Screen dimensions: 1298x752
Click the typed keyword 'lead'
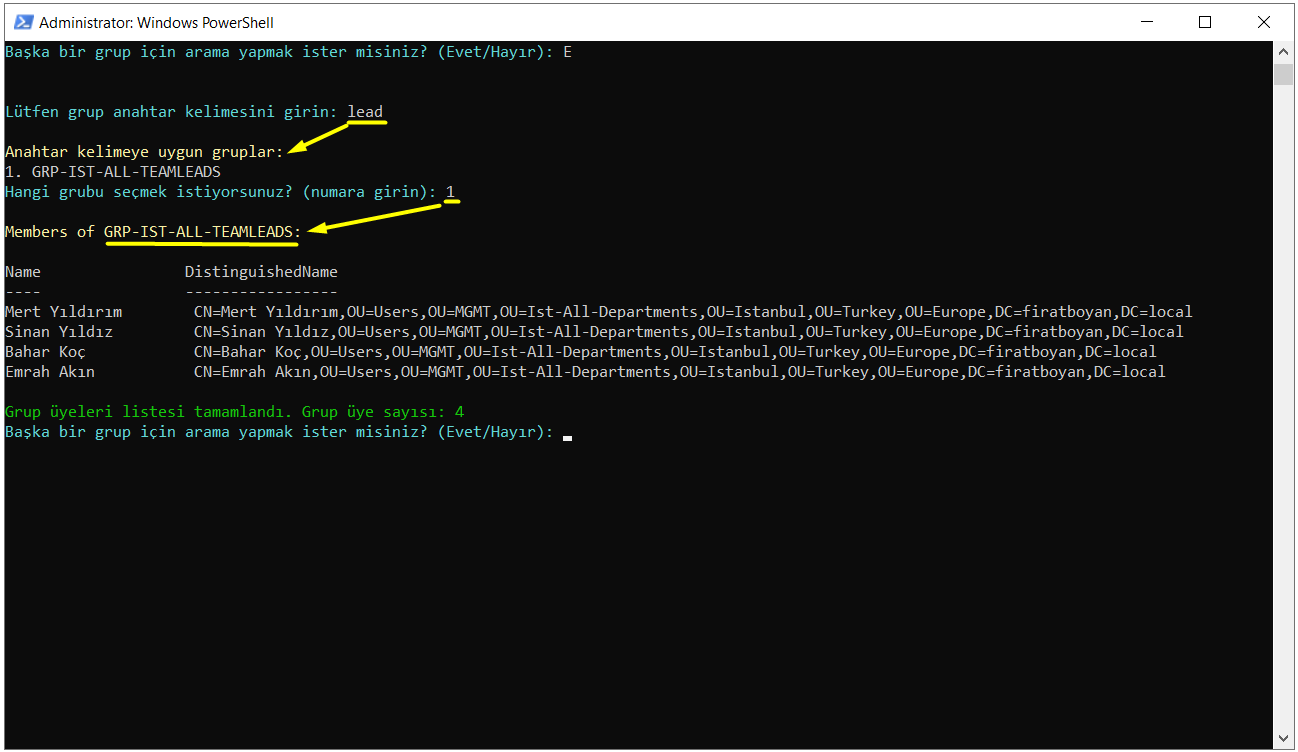coord(365,112)
